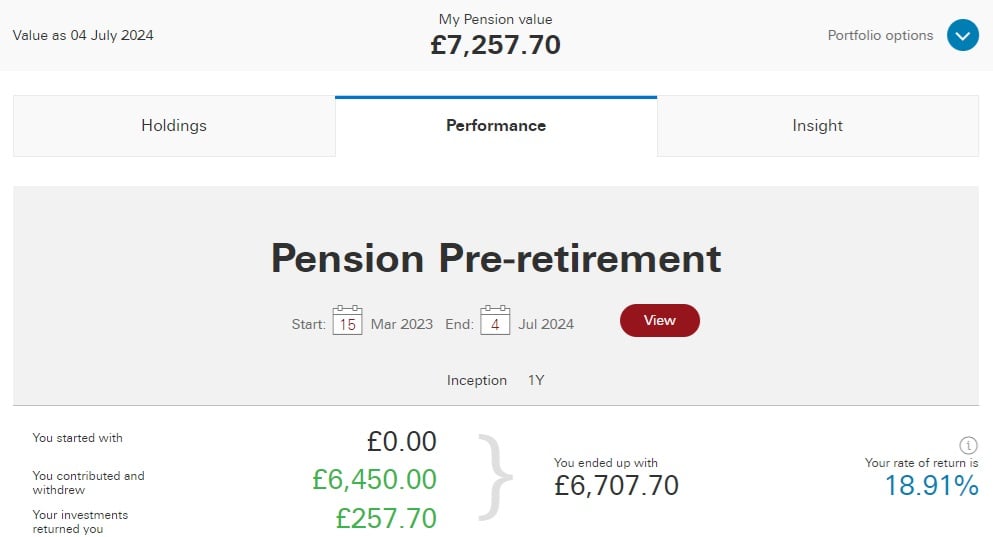Open the end date calendar icon
The image size is (993, 537).
point(495,320)
